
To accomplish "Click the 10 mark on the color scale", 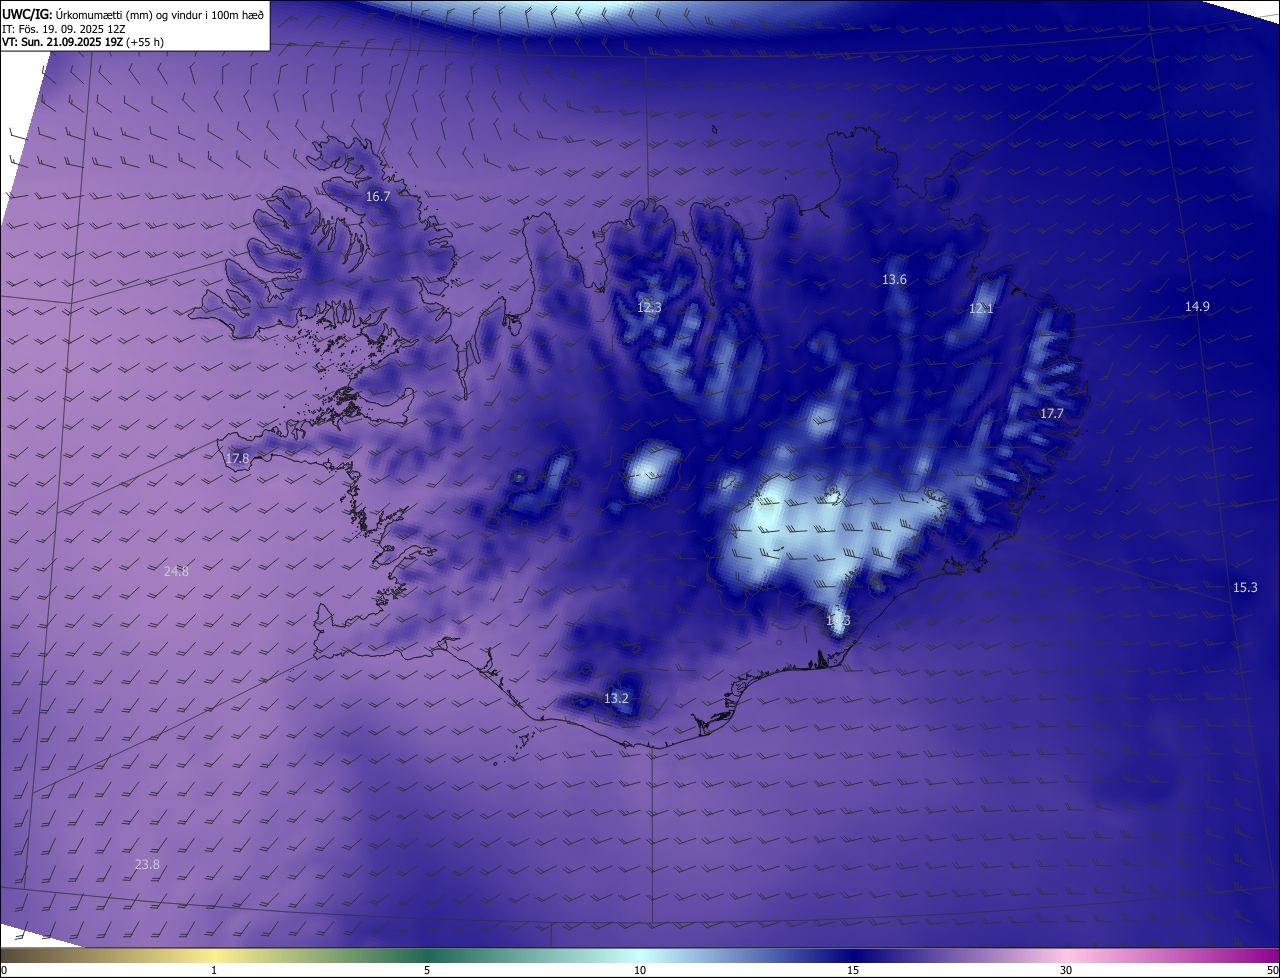I will tap(640, 970).
